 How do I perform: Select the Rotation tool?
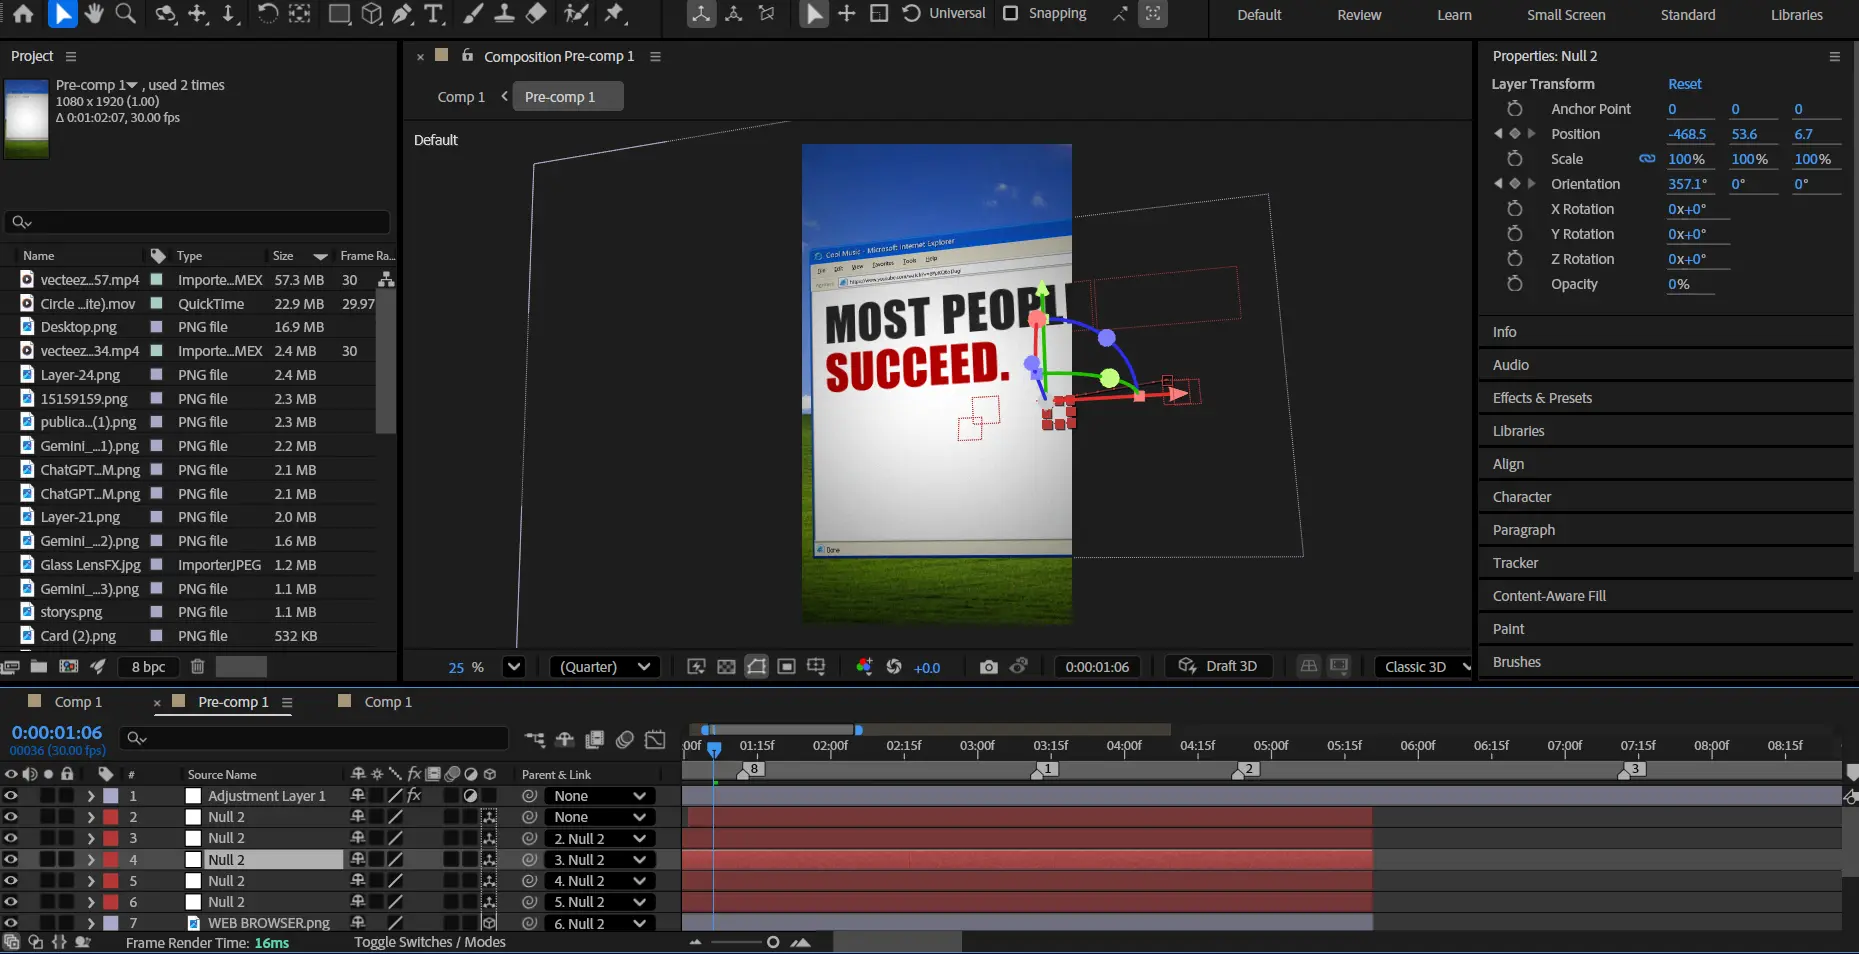pyautogui.click(x=267, y=14)
